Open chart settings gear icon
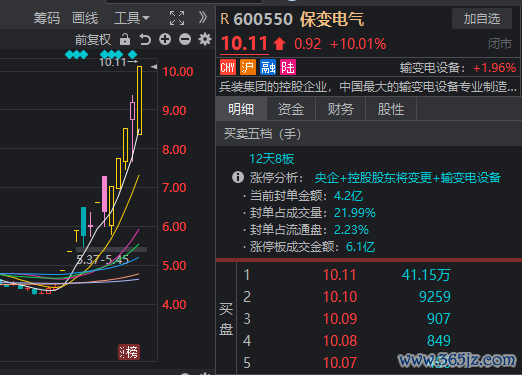The image size is (522, 375). (205, 39)
